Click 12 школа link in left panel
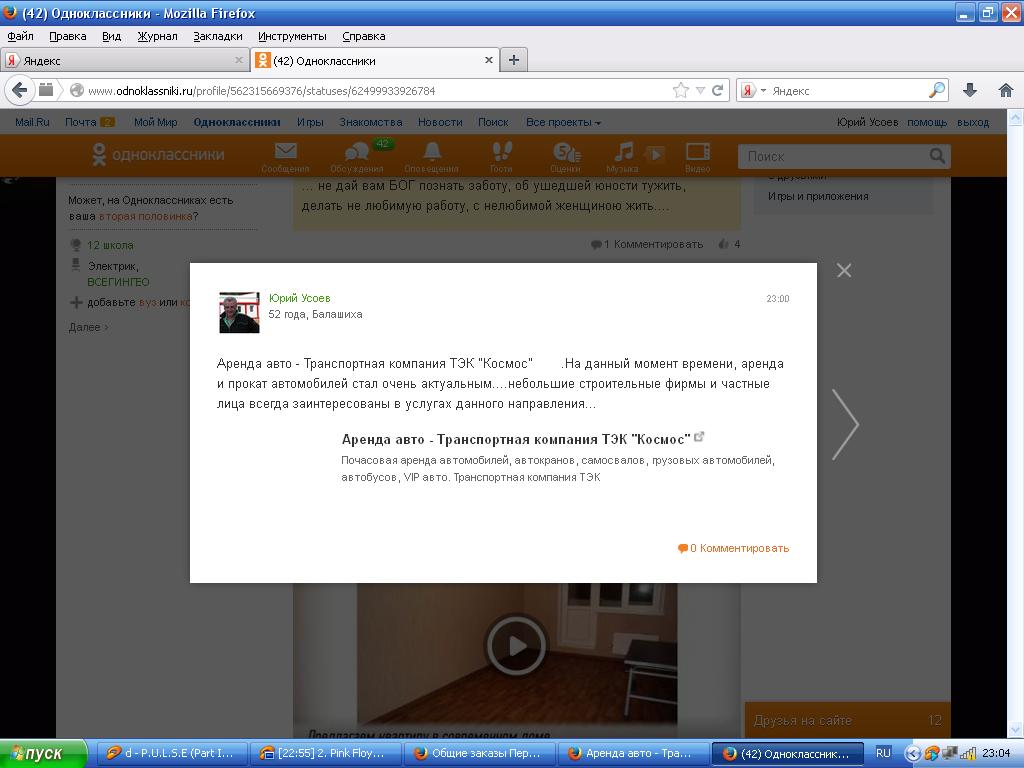Screen dimensions: 1024x768 coord(110,246)
